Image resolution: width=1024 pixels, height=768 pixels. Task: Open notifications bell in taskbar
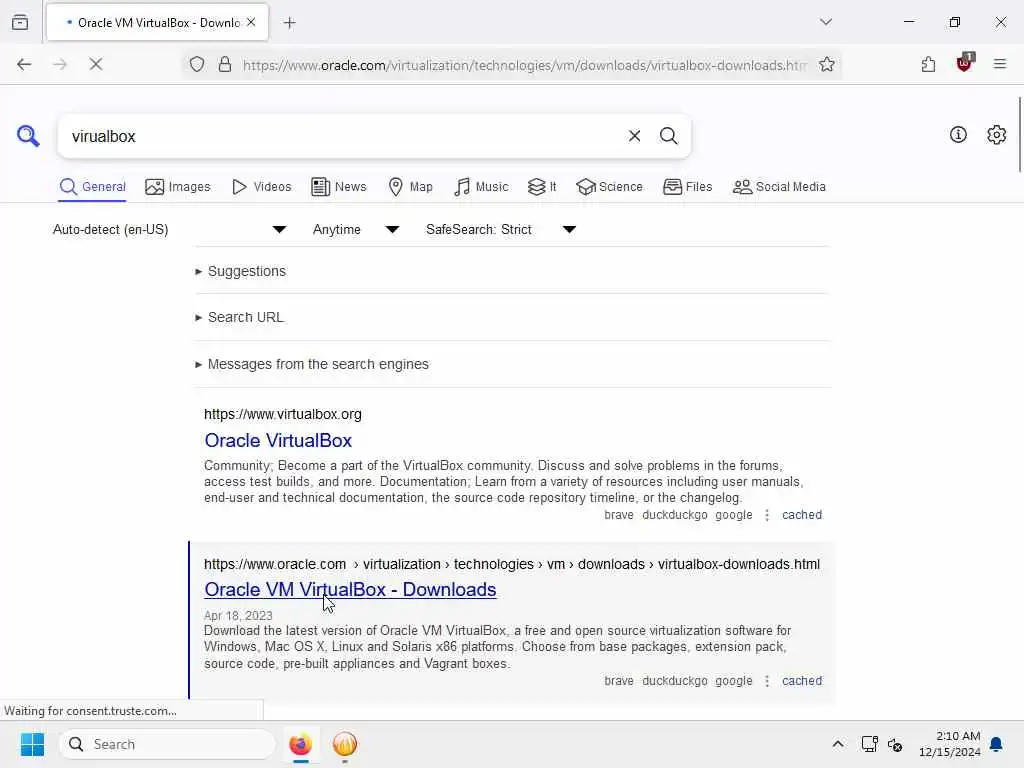point(996,744)
